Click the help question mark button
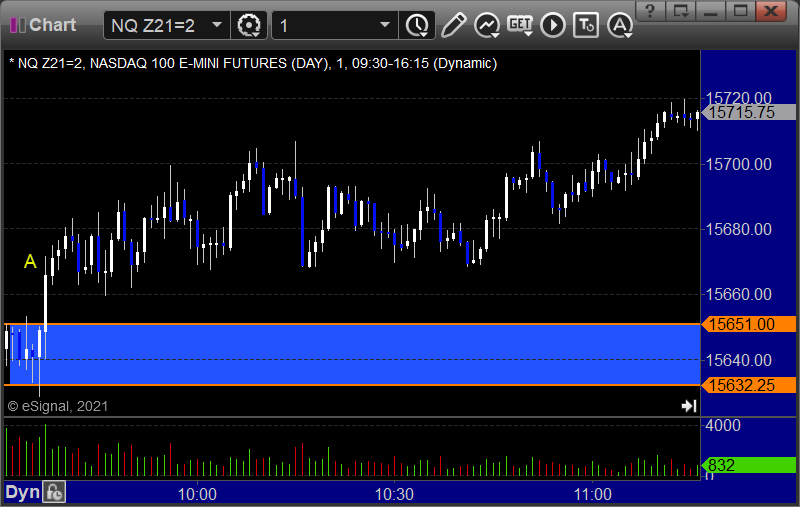Image resolution: width=800 pixels, height=507 pixels. pyautogui.click(x=650, y=11)
